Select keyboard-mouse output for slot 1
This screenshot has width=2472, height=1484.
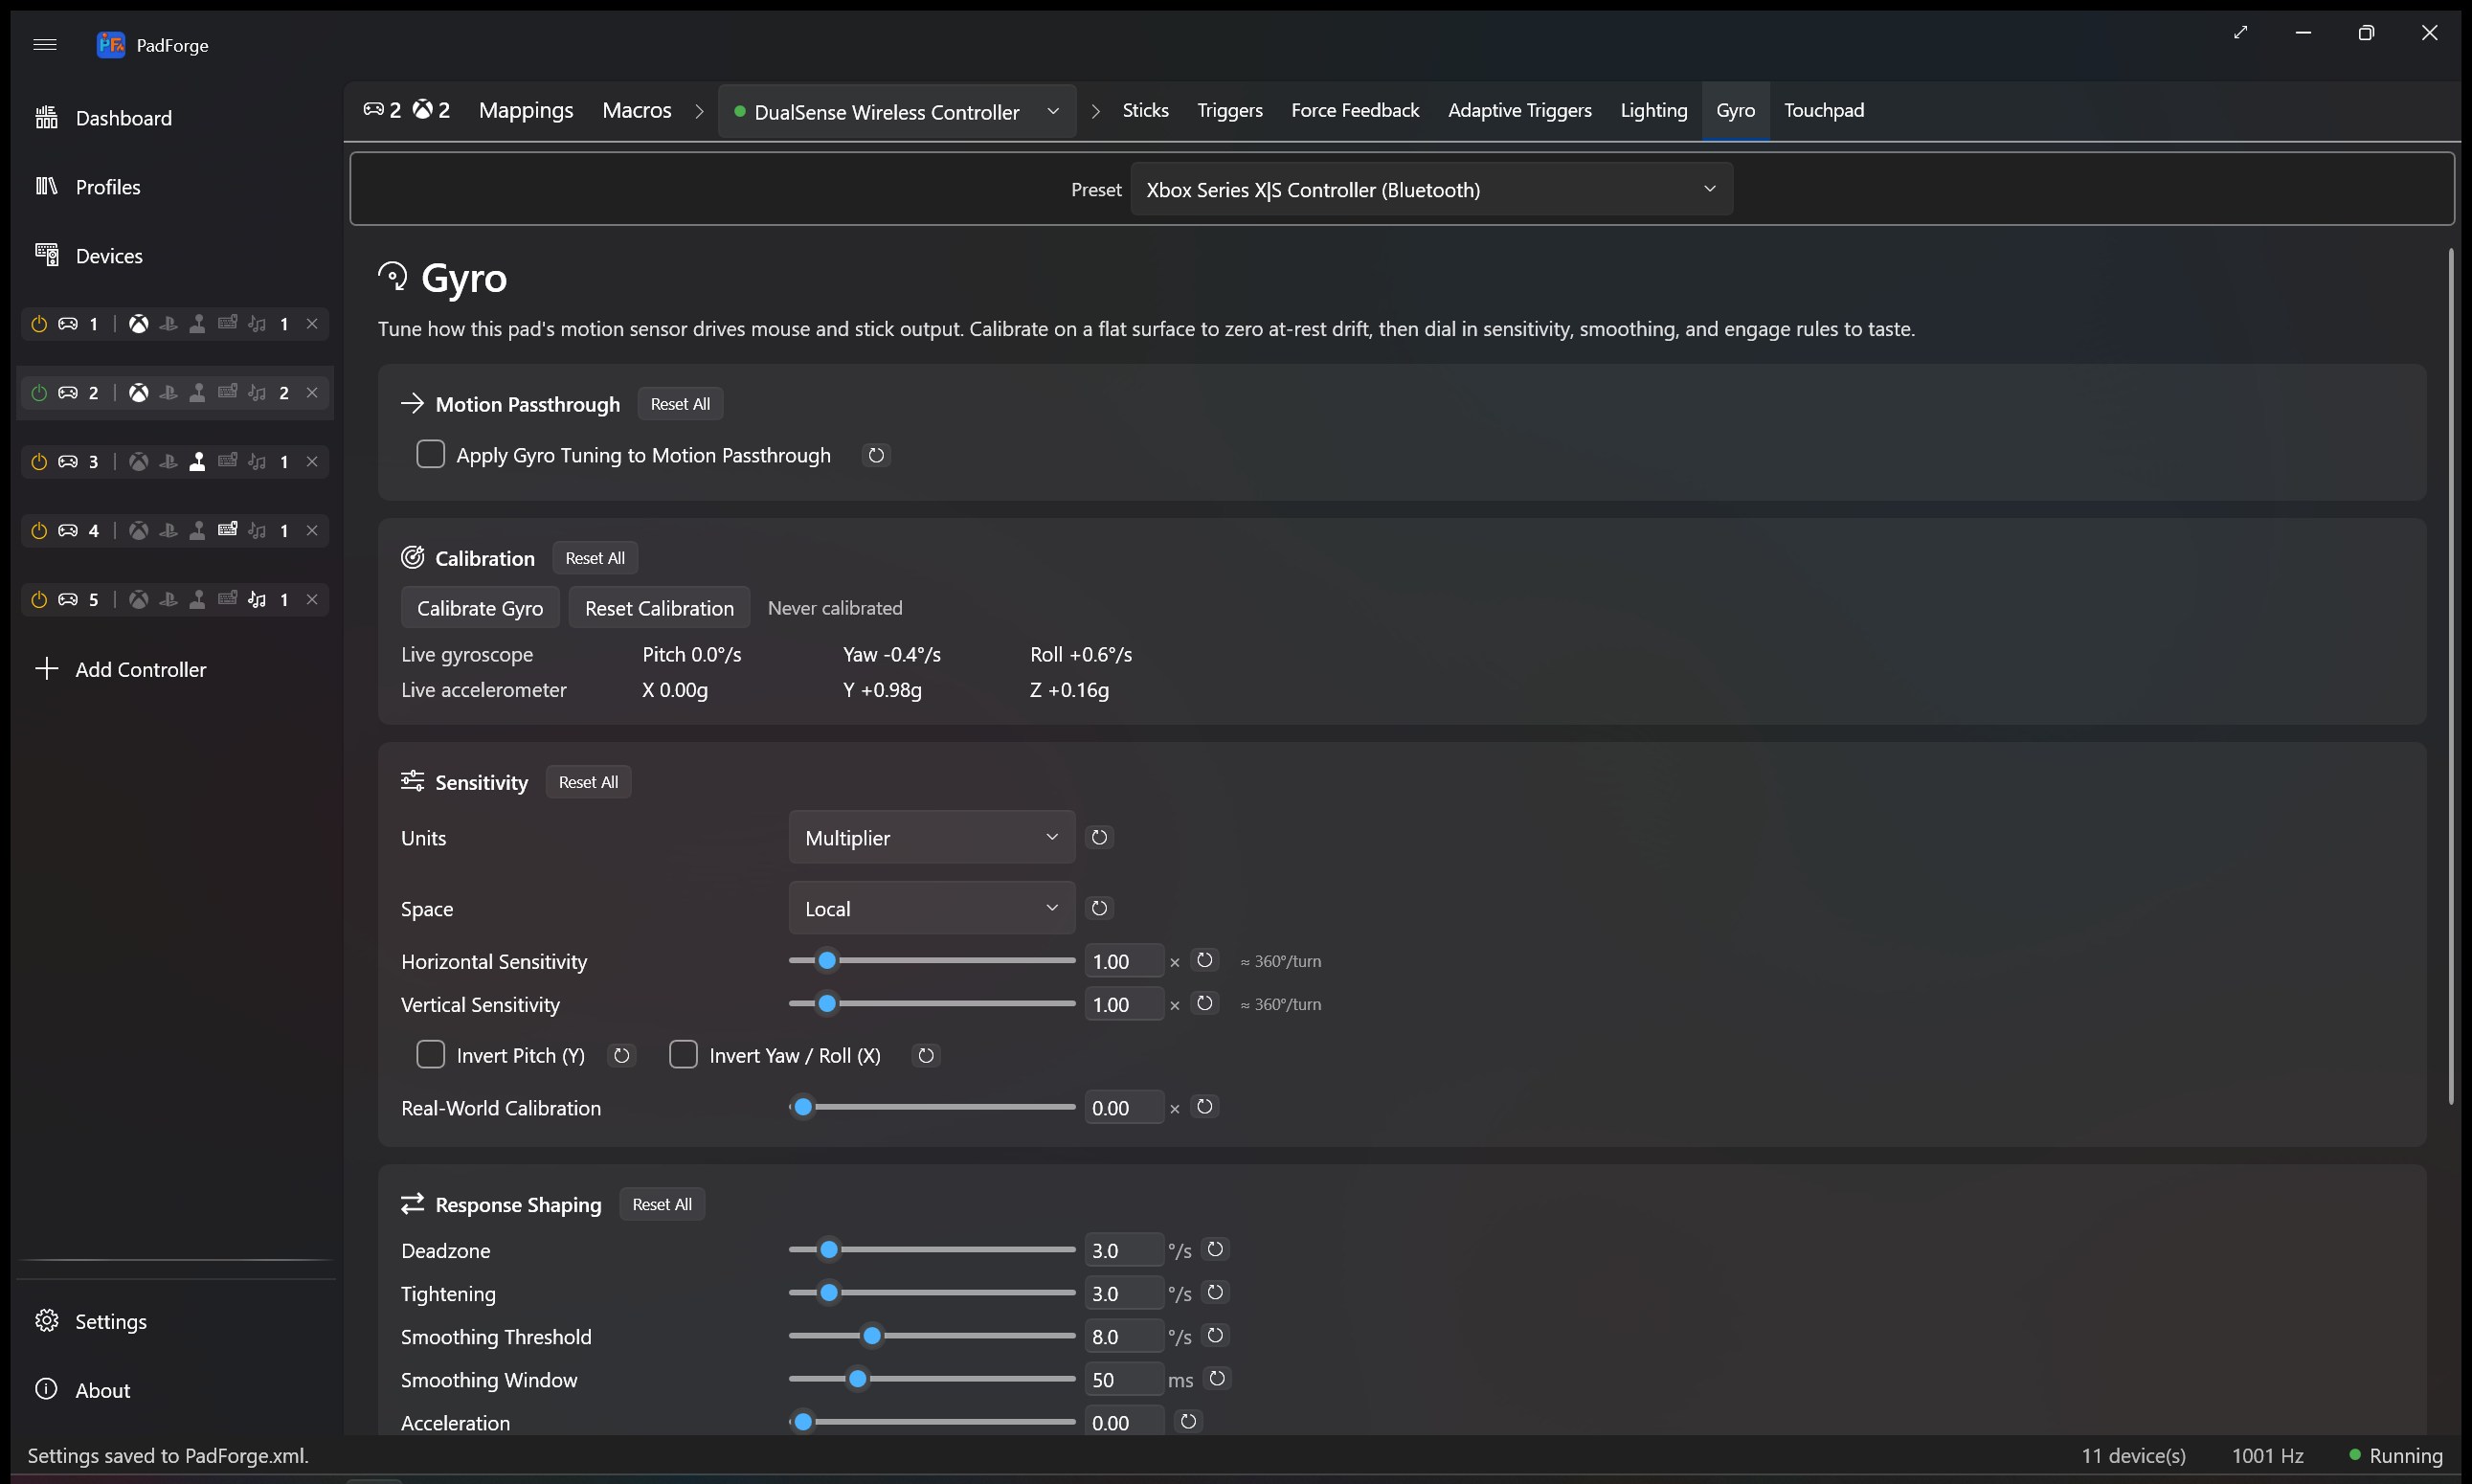[228, 323]
